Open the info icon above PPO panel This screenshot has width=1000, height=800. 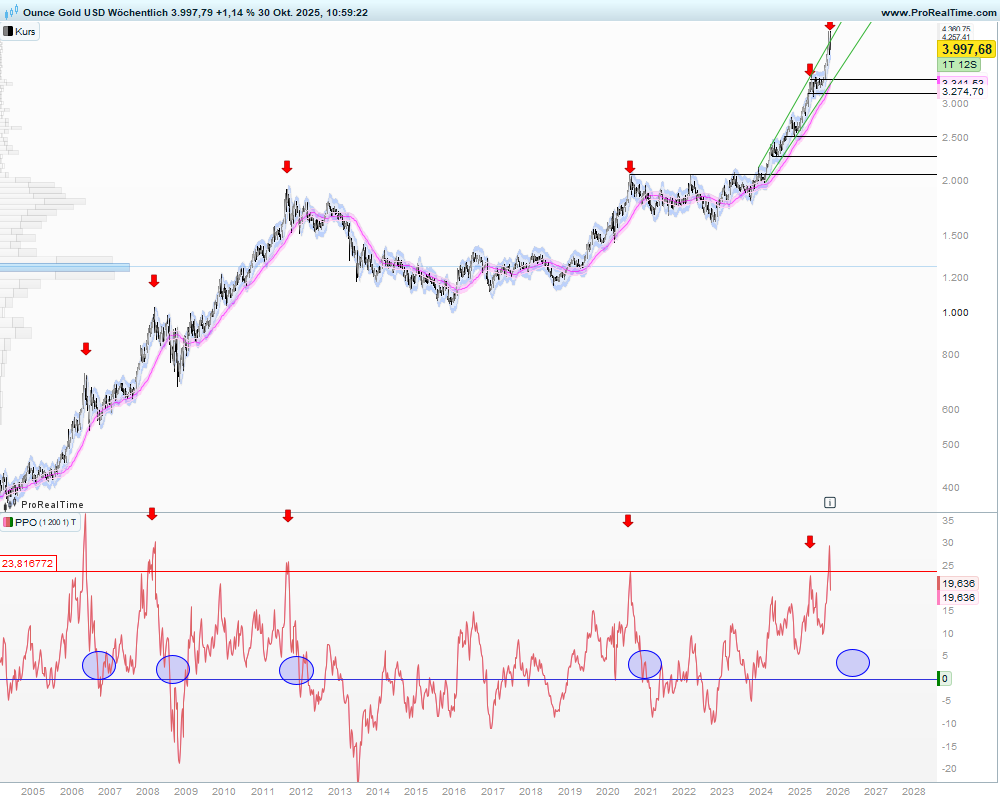pyautogui.click(x=830, y=502)
